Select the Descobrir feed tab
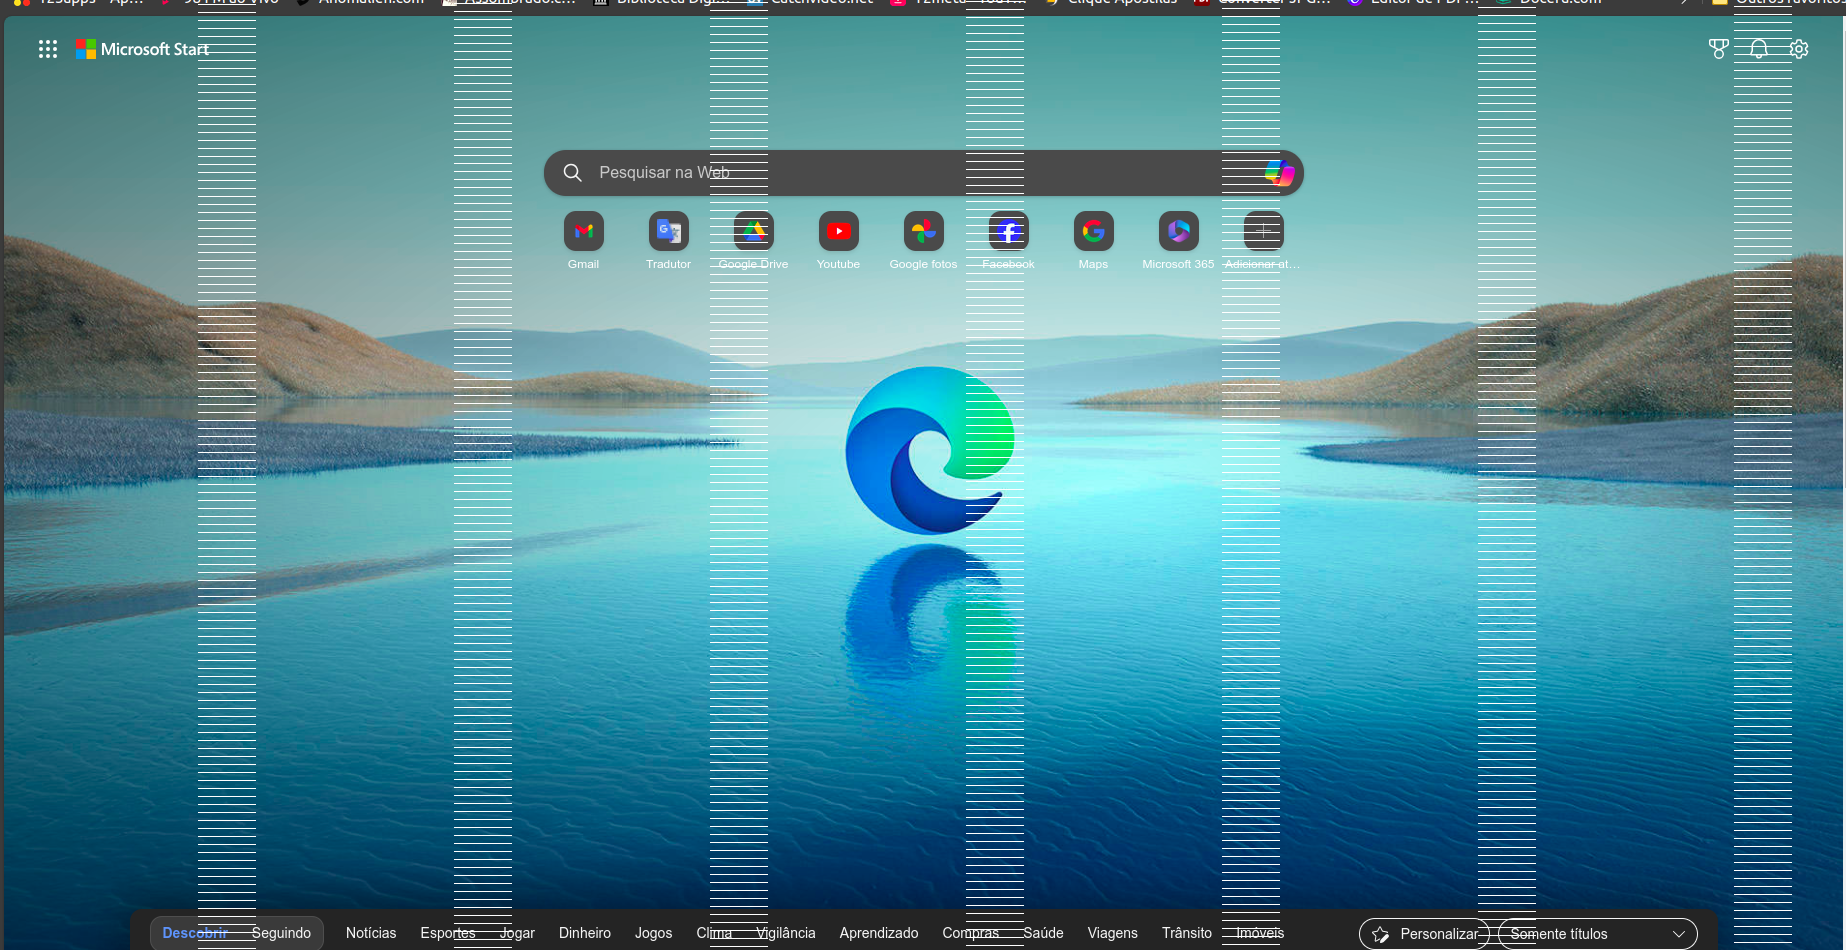This screenshot has height=950, width=1846. [x=195, y=933]
